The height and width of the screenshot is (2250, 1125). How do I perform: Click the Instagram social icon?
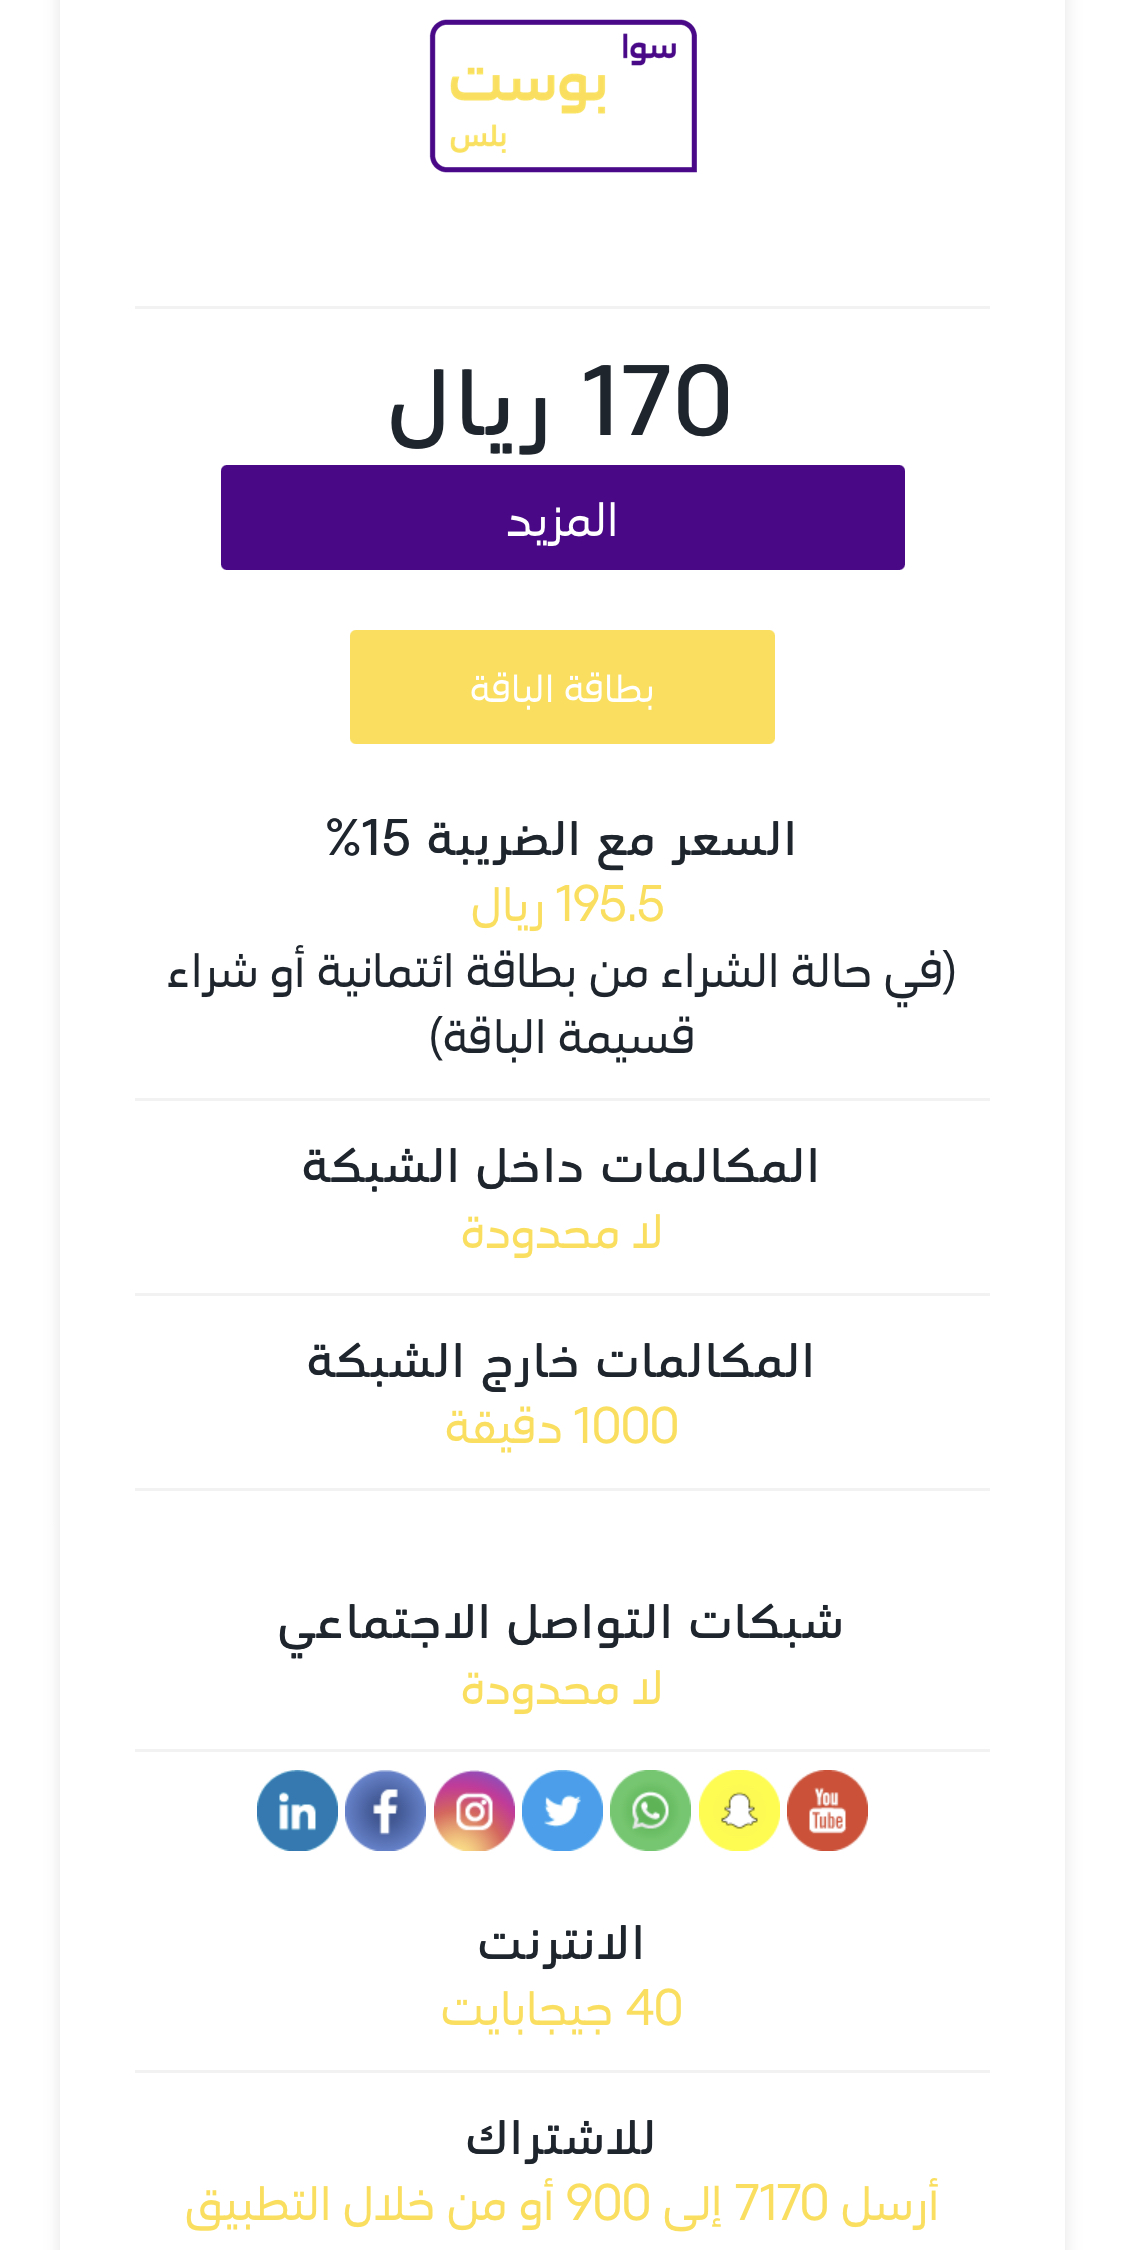point(474,1811)
